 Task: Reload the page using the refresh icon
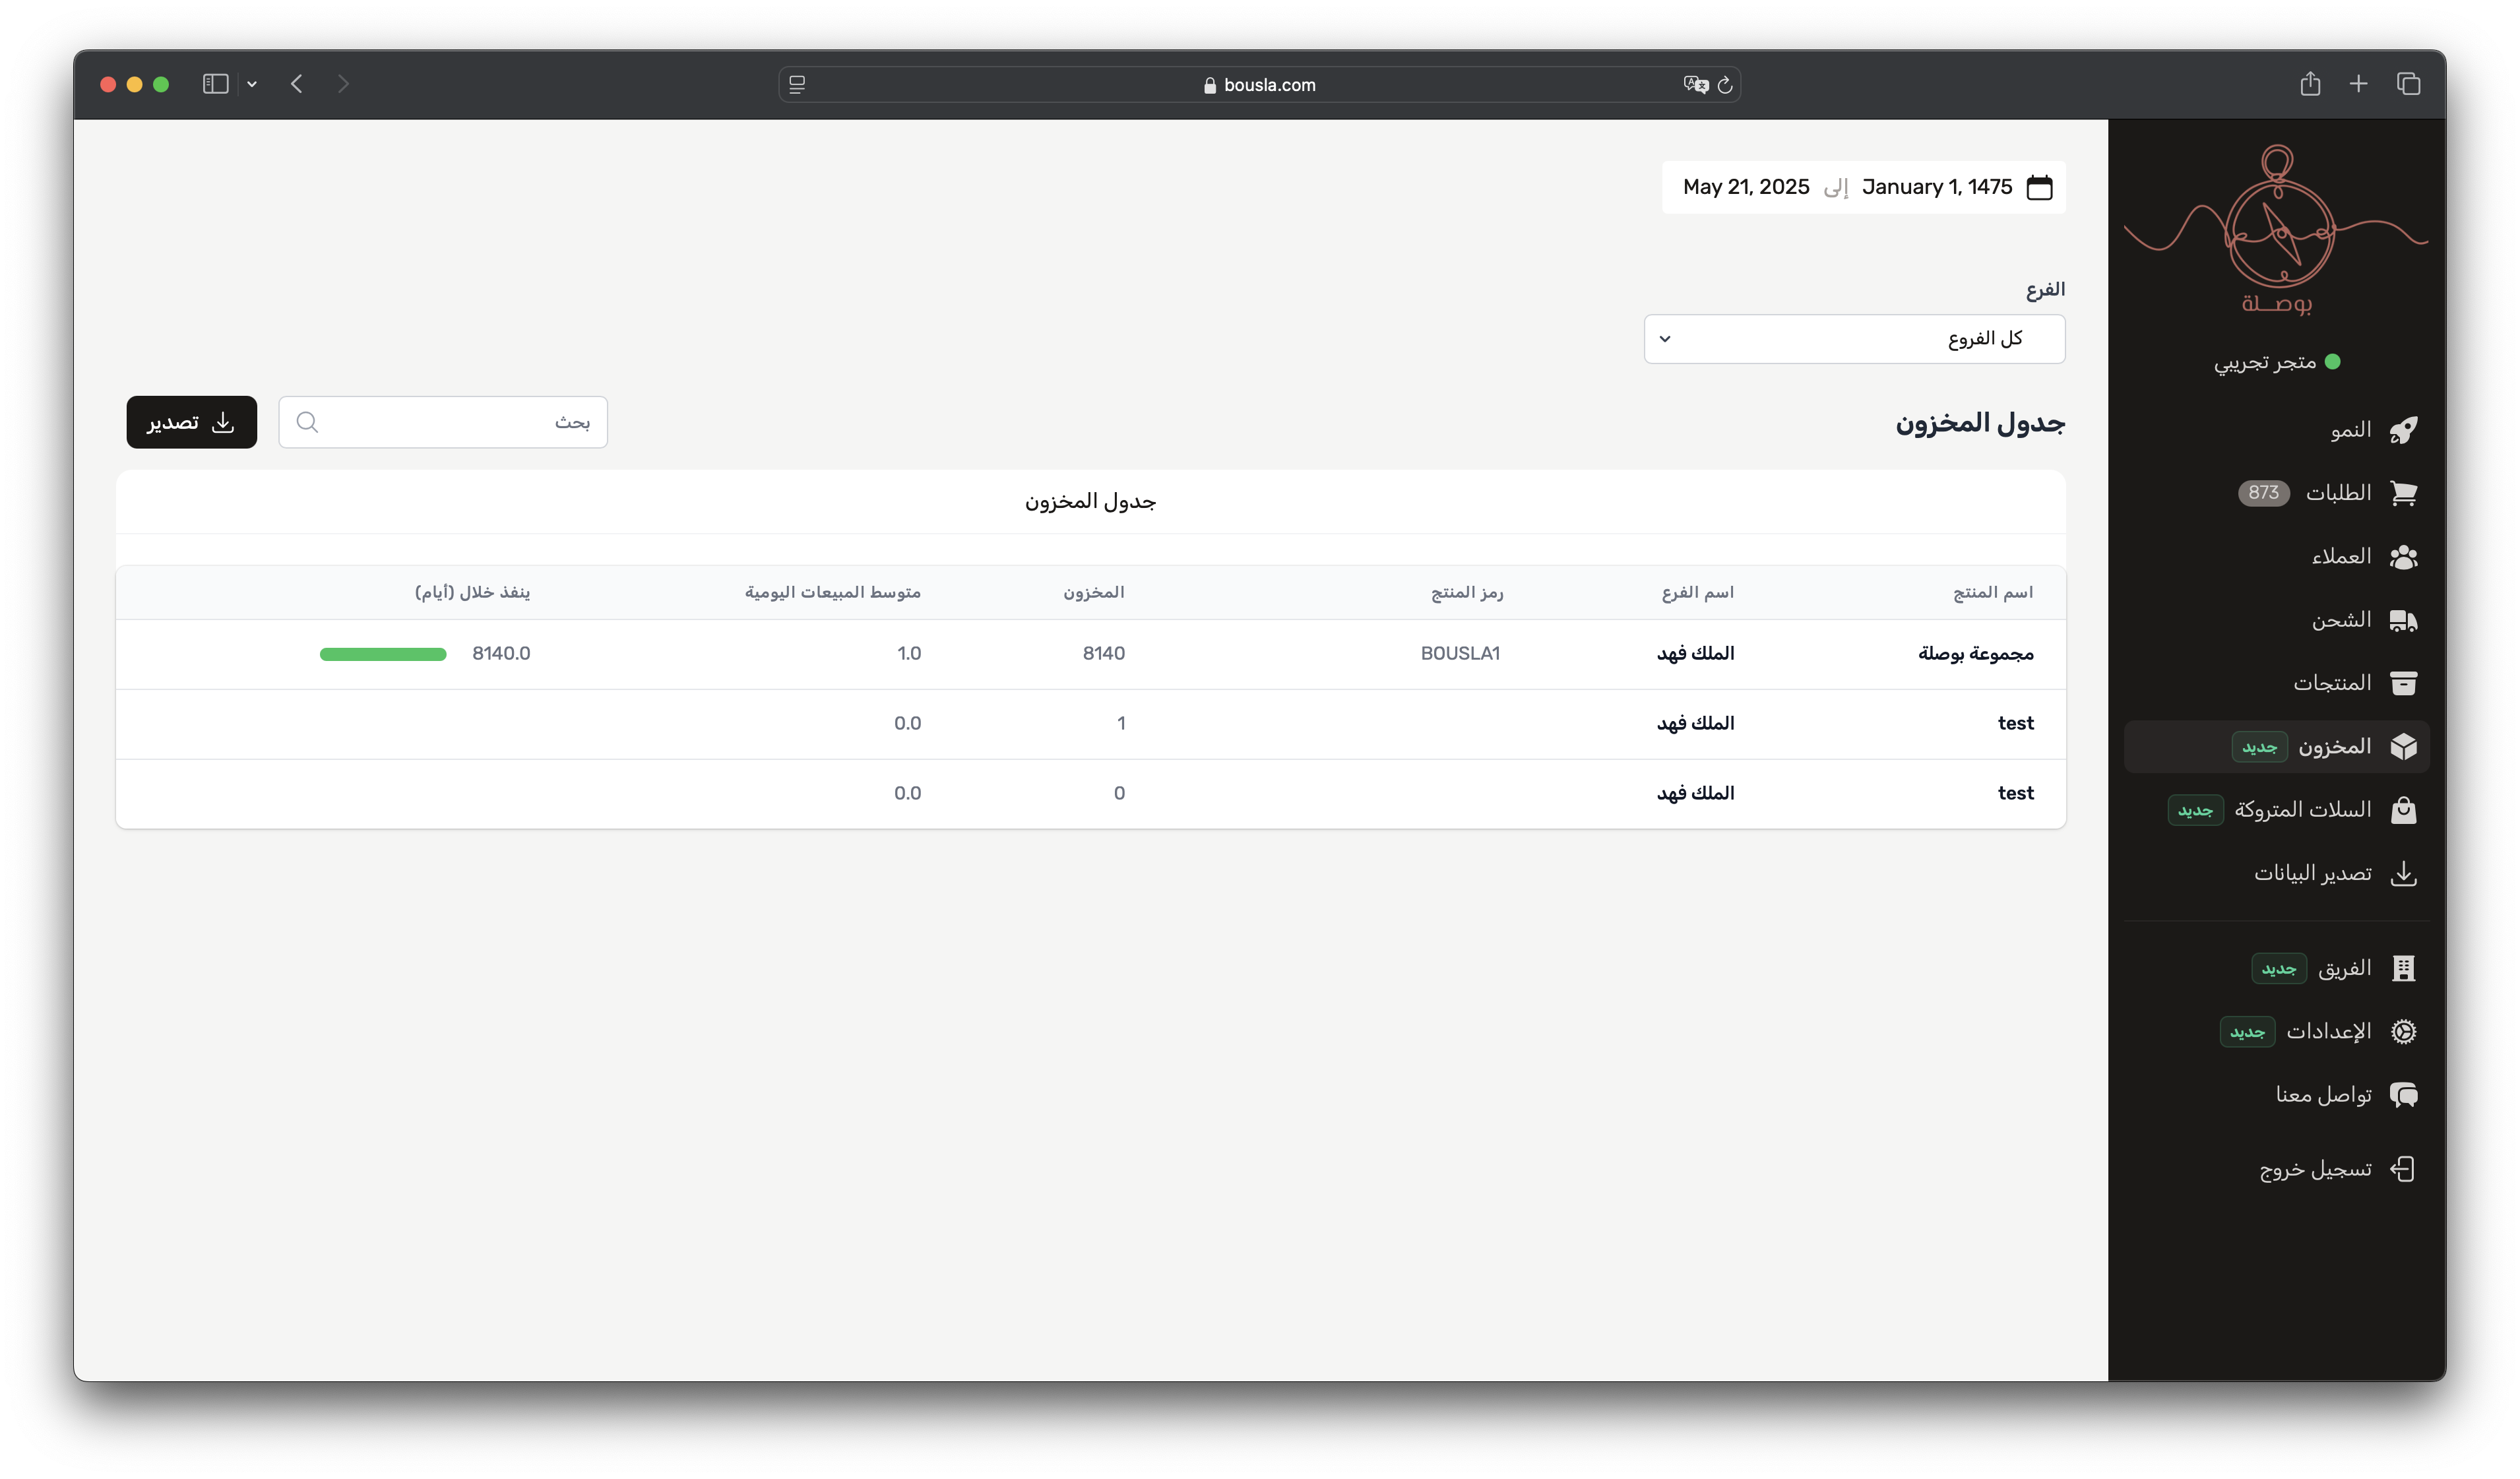click(x=1725, y=85)
